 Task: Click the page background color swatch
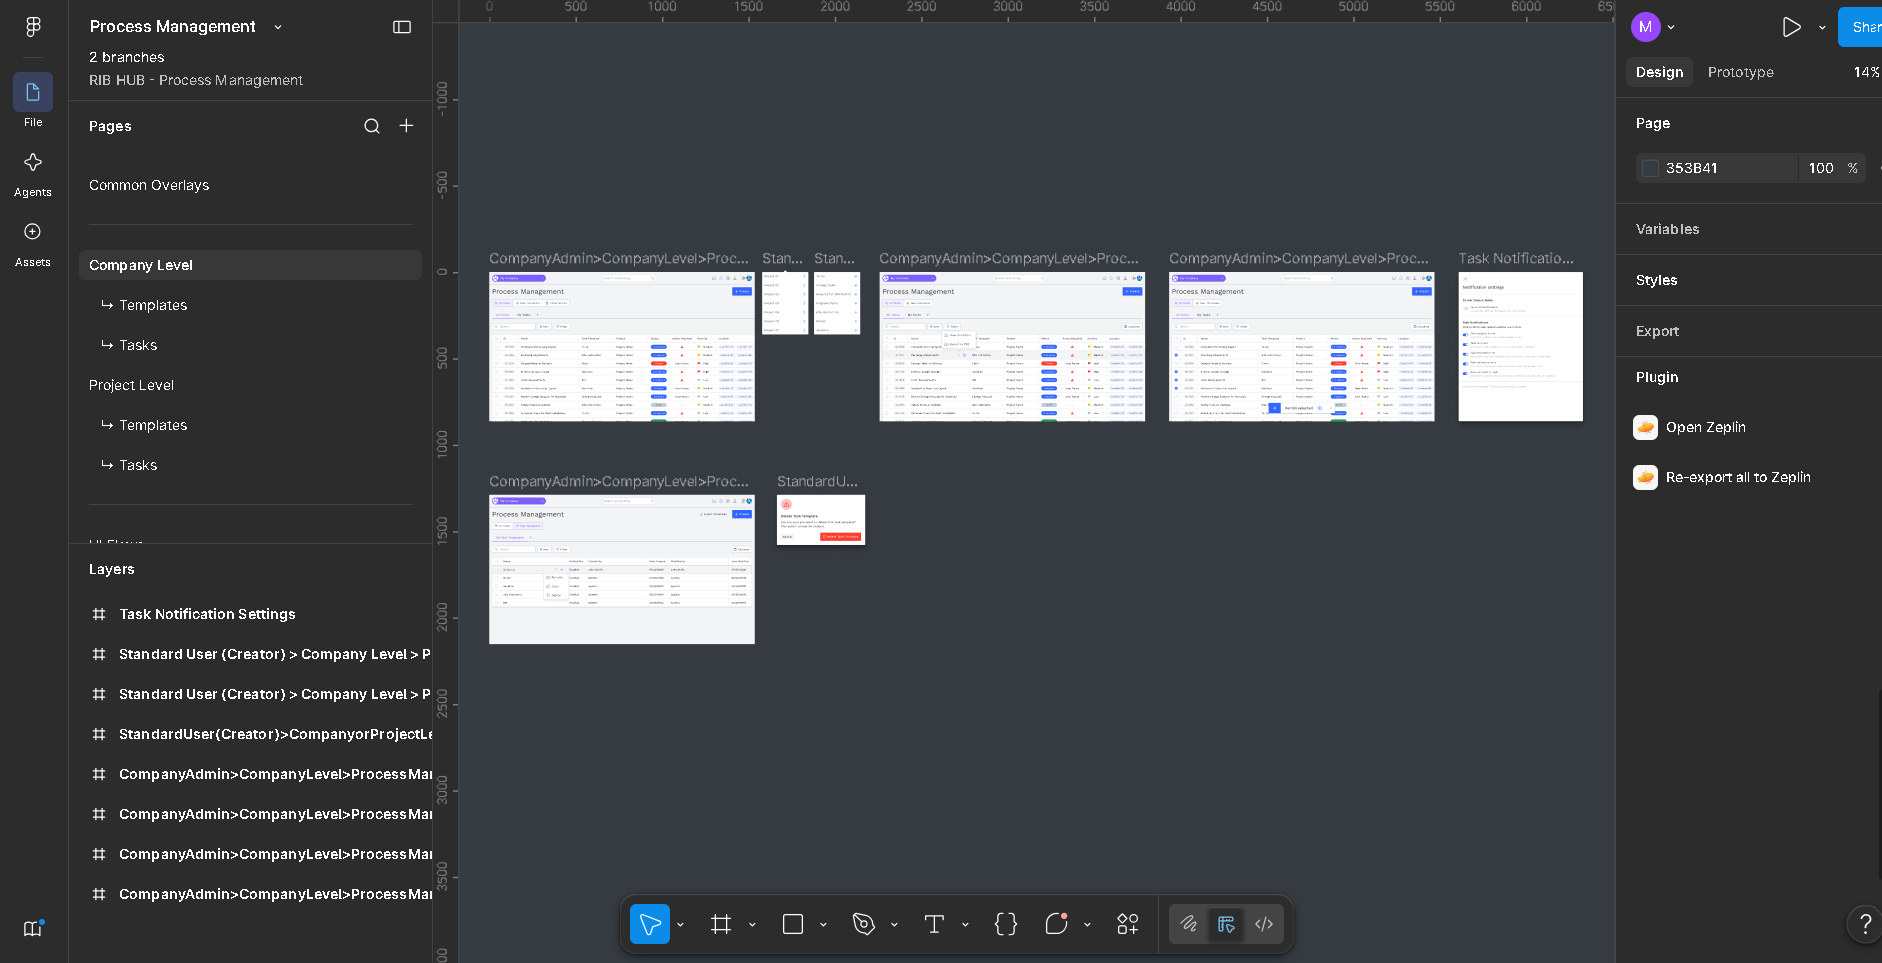(1650, 168)
